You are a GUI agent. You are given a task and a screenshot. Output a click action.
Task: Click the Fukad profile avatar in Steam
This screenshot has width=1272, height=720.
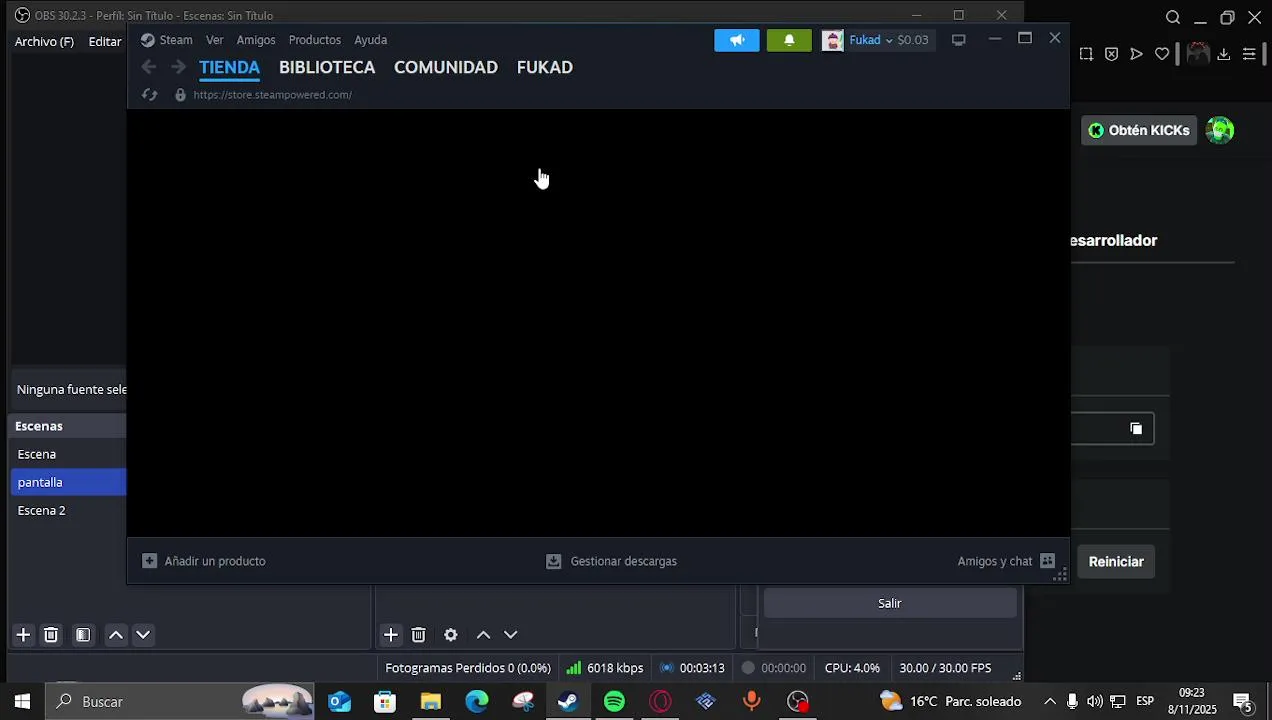pyautogui.click(x=833, y=40)
